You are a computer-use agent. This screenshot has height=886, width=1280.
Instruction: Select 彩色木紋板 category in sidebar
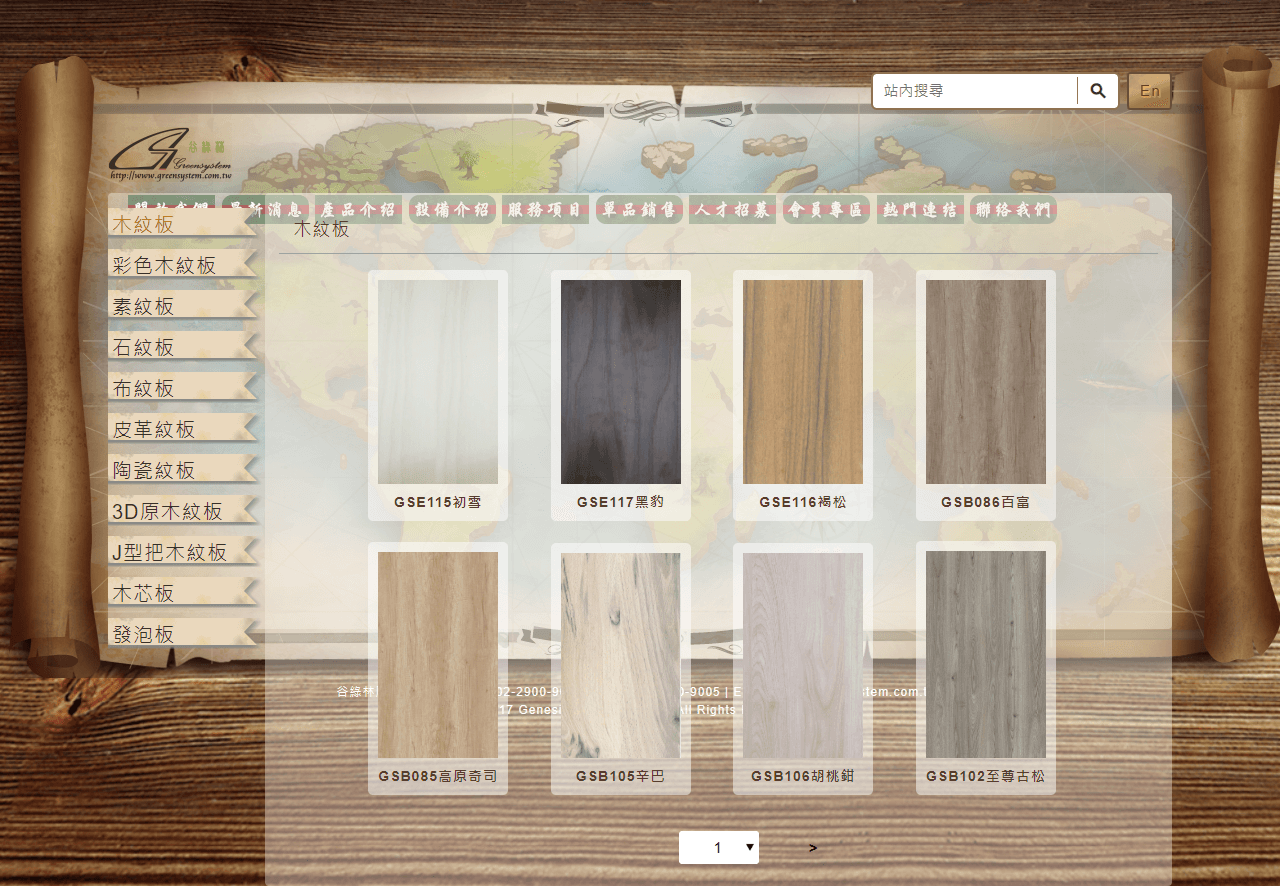click(182, 265)
